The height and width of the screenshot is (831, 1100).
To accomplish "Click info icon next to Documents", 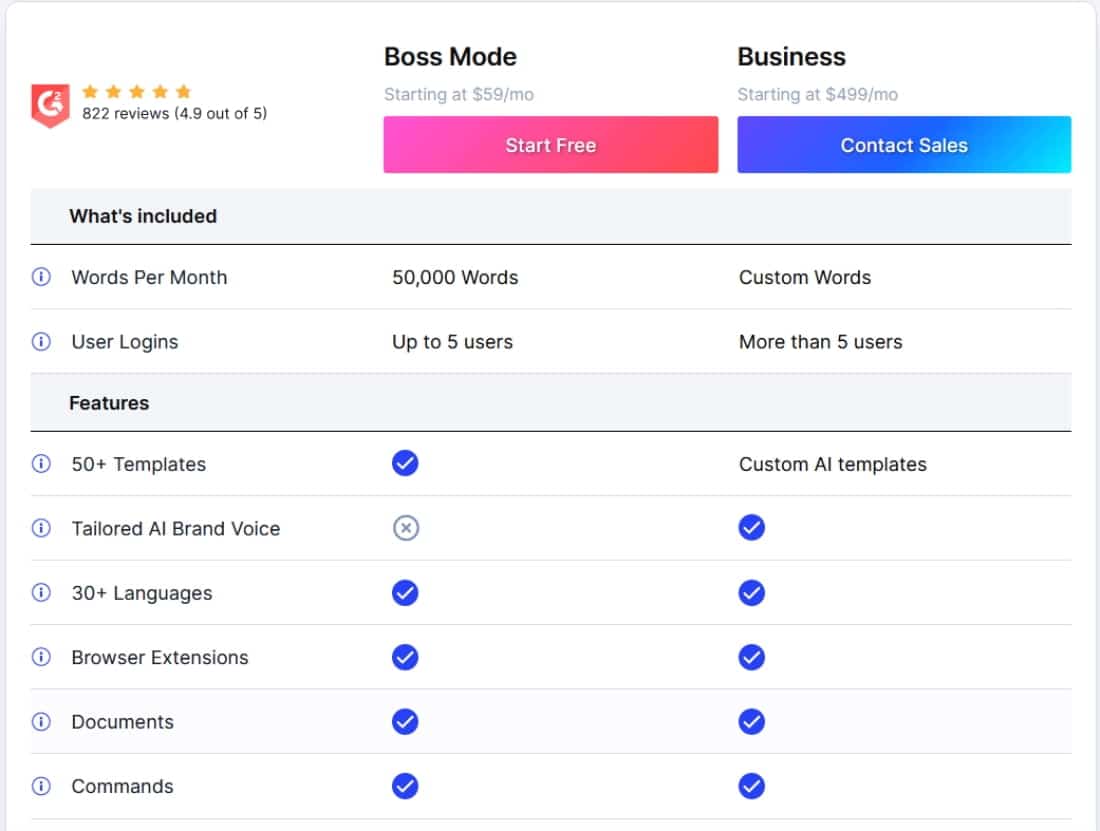I will (41, 722).
